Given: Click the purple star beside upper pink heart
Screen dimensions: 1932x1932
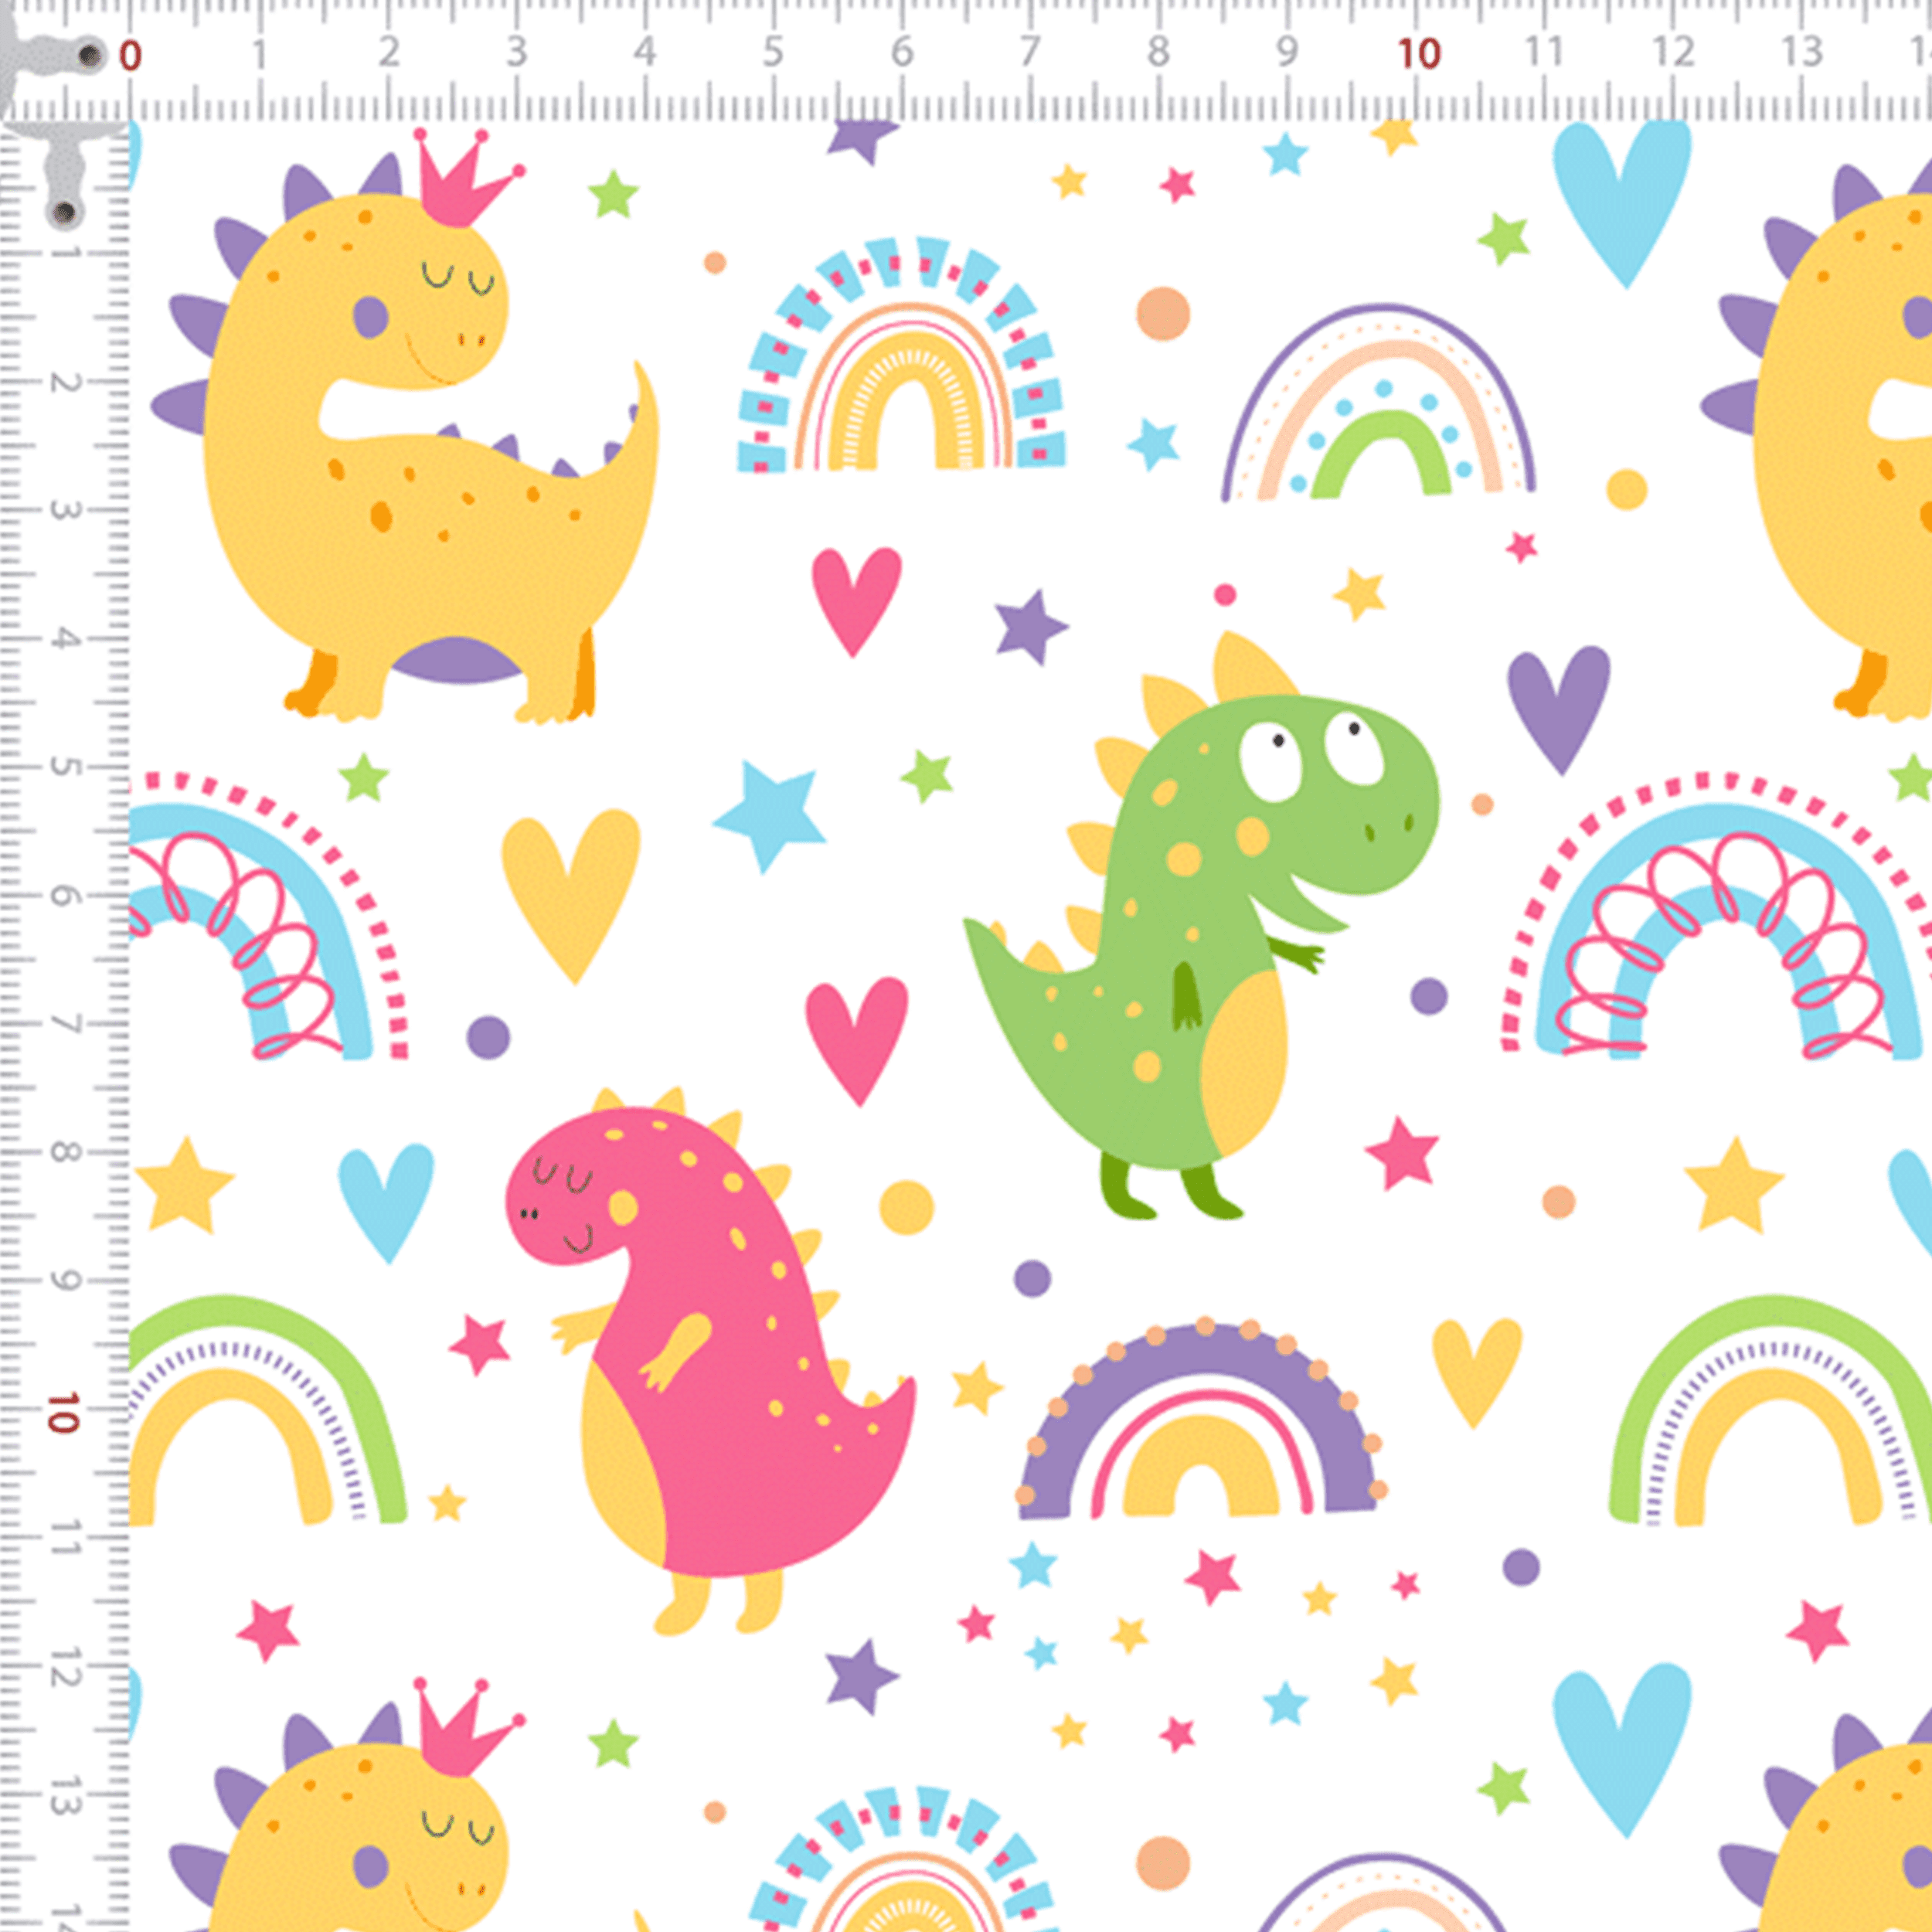Looking at the screenshot, I should [x=1030, y=628].
